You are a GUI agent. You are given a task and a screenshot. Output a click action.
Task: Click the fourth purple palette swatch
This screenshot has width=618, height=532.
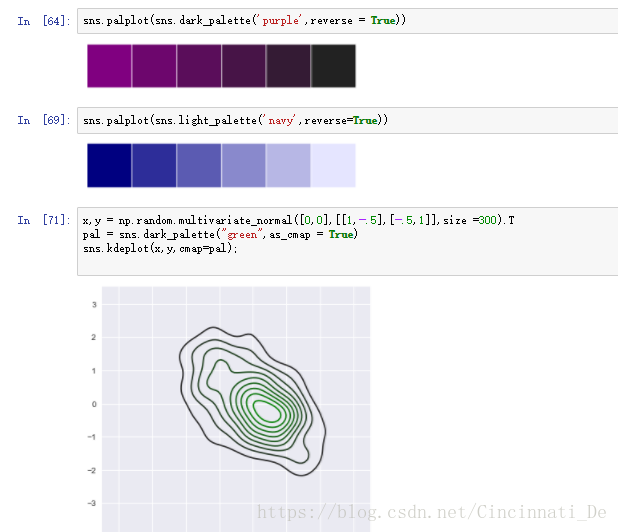[x=244, y=66]
